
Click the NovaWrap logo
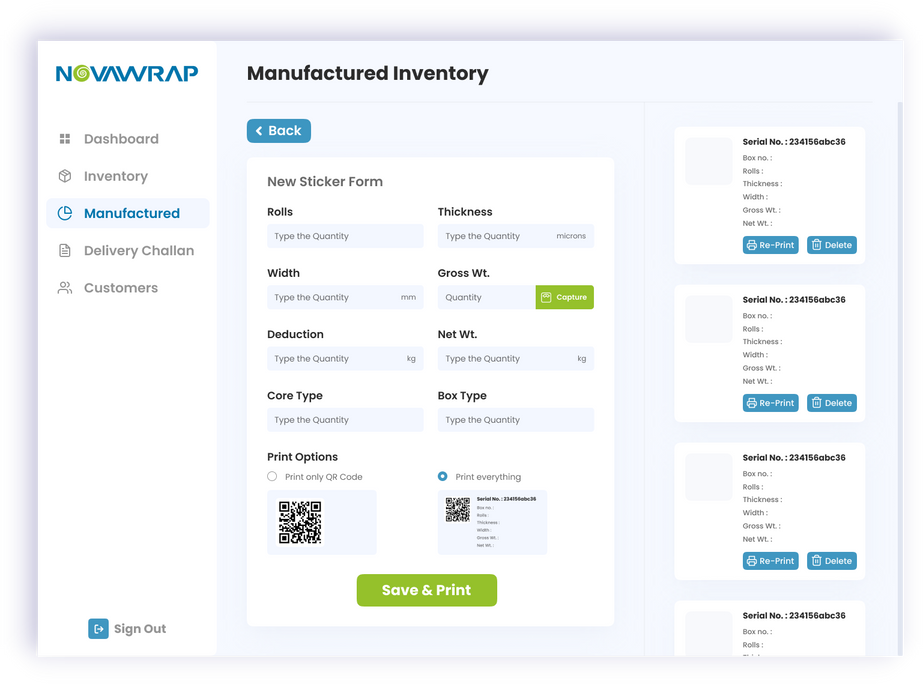coord(127,73)
